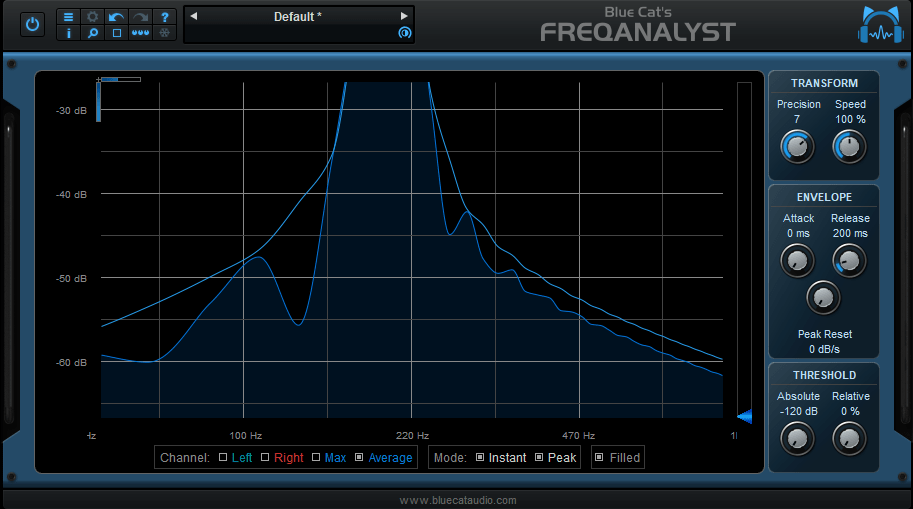The height and width of the screenshot is (509, 913).
Task: Undo the last change with the undo arrow
Action: (x=116, y=17)
